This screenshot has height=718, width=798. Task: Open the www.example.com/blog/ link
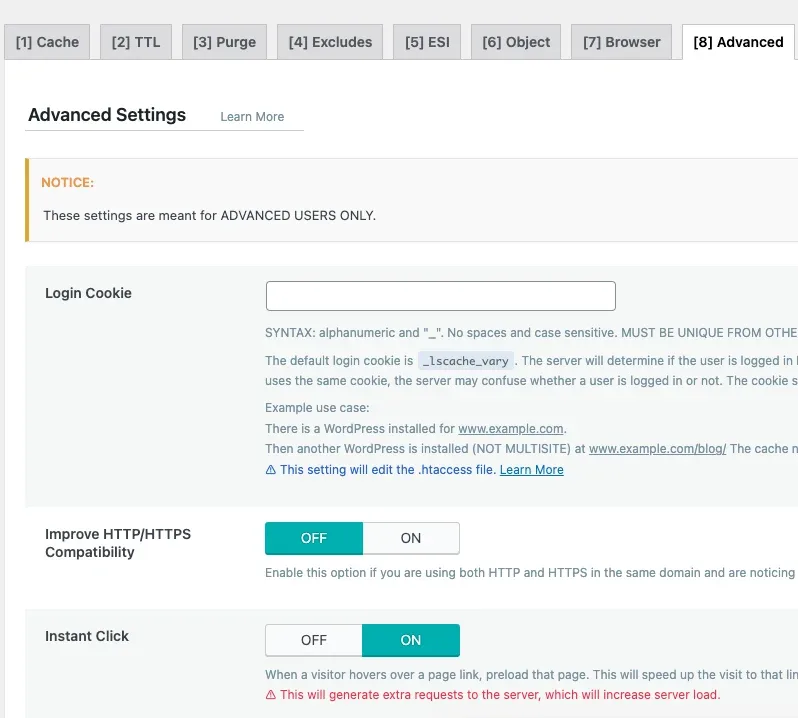pyautogui.click(x=657, y=449)
